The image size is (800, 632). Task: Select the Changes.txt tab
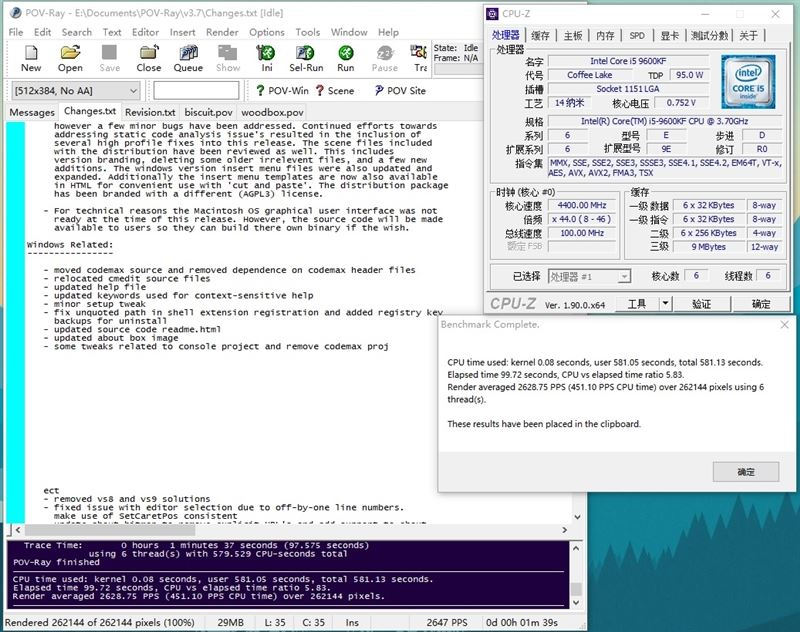[90, 111]
